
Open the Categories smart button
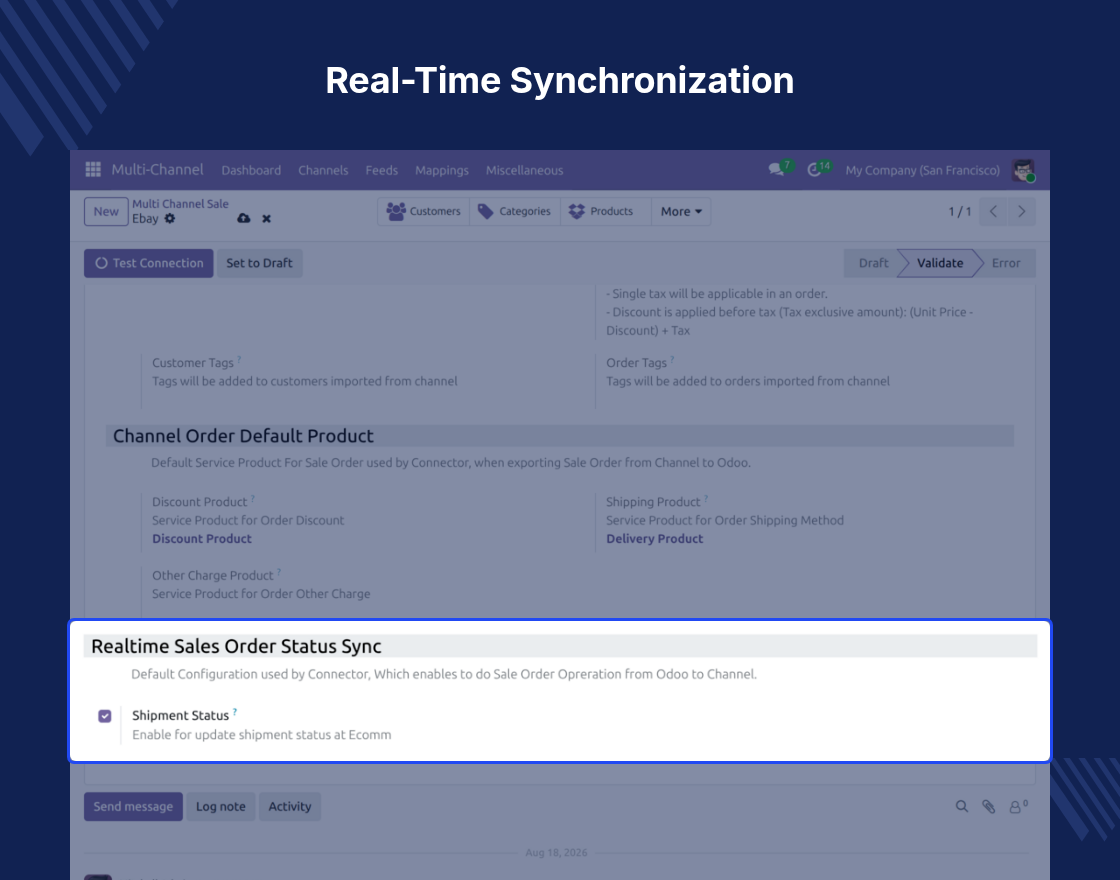(515, 211)
